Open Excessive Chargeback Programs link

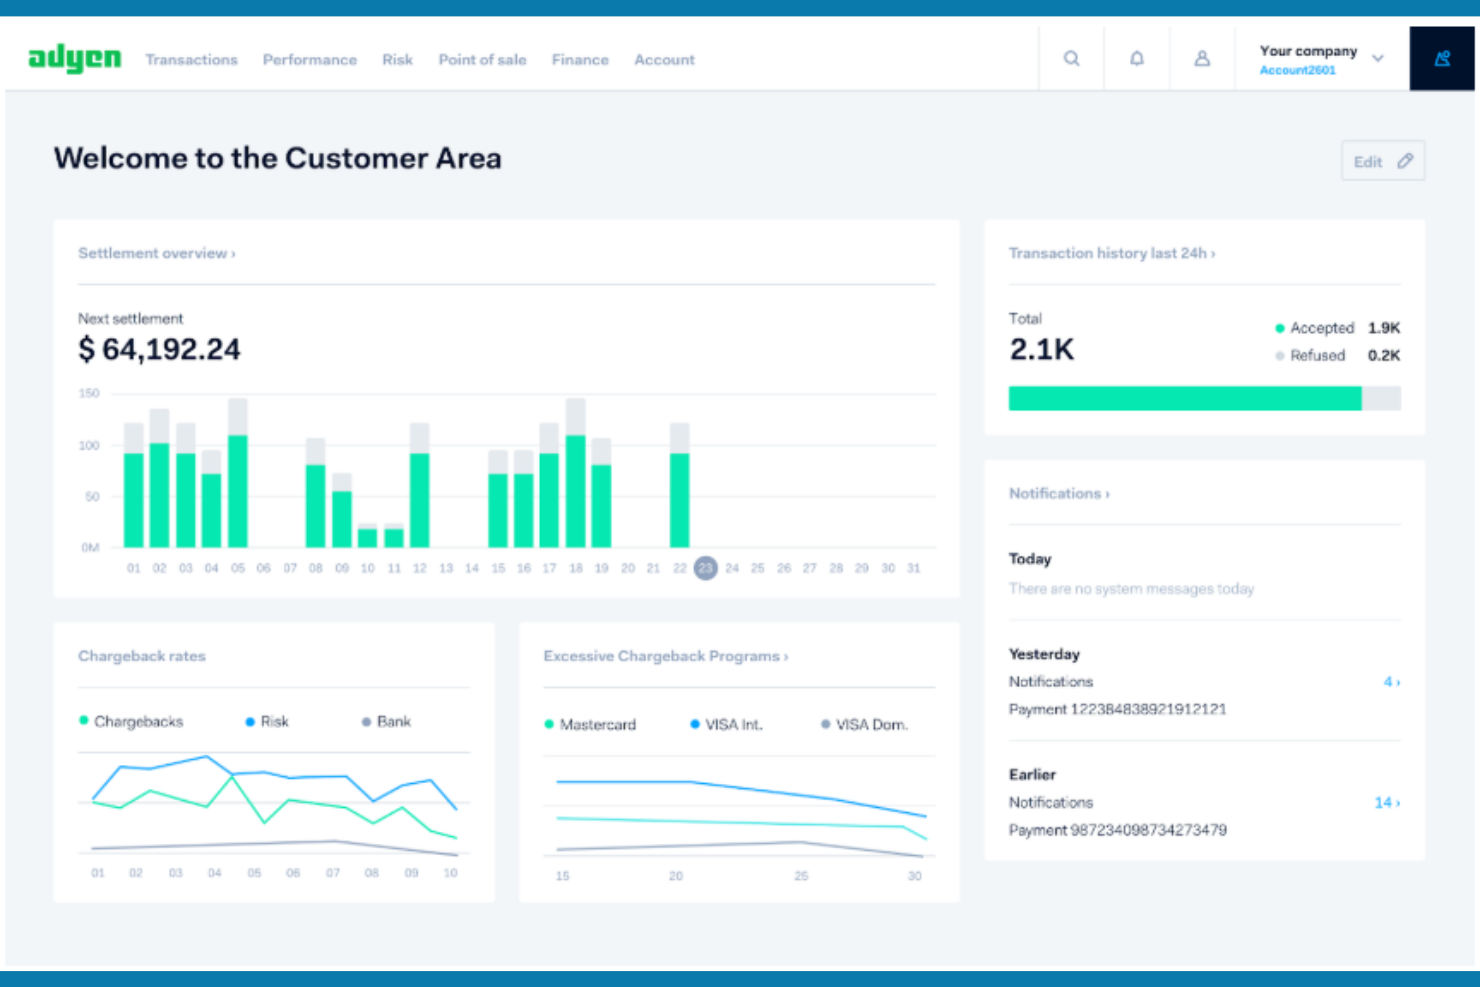(665, 656)
